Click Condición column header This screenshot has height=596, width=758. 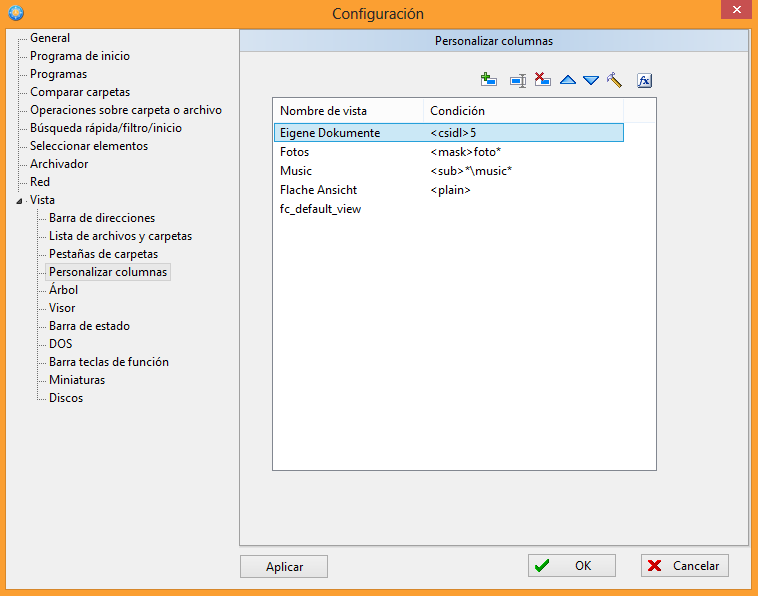click(x=524, y=111)
